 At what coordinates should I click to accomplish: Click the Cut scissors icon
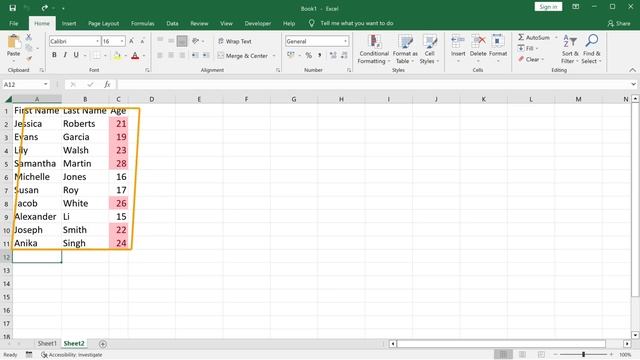tap(29, 37)
